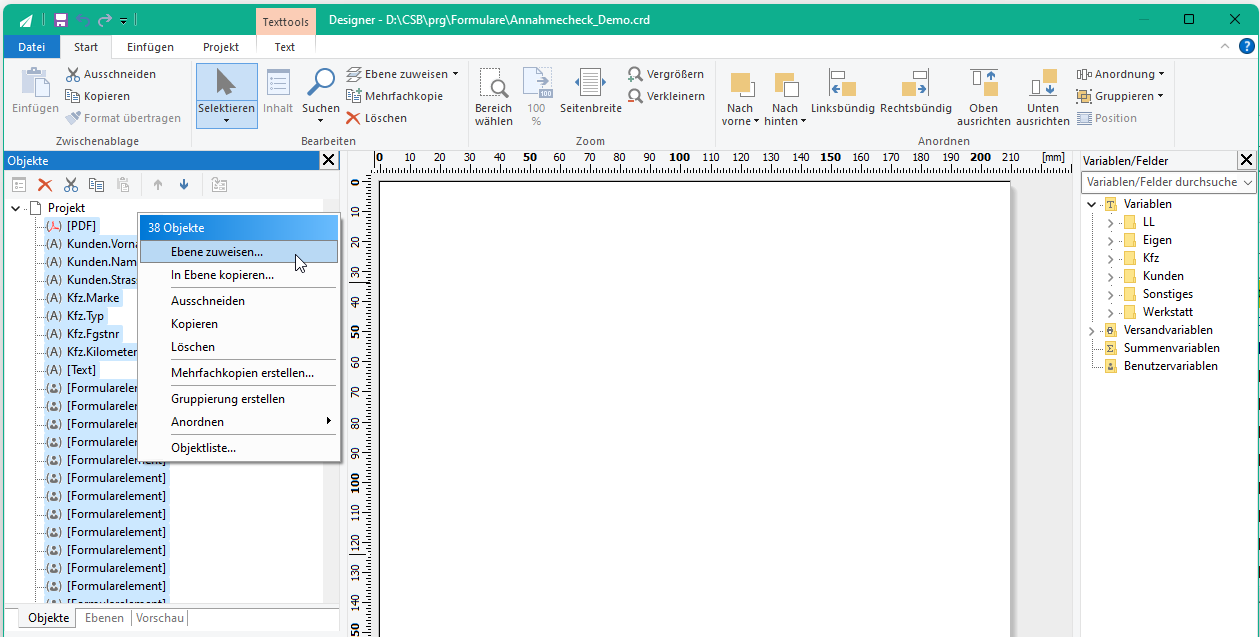Click Kopieren in the ribbon clipboard group
Viewport: 1260px width, 637px height.
[x=98, y=96]
